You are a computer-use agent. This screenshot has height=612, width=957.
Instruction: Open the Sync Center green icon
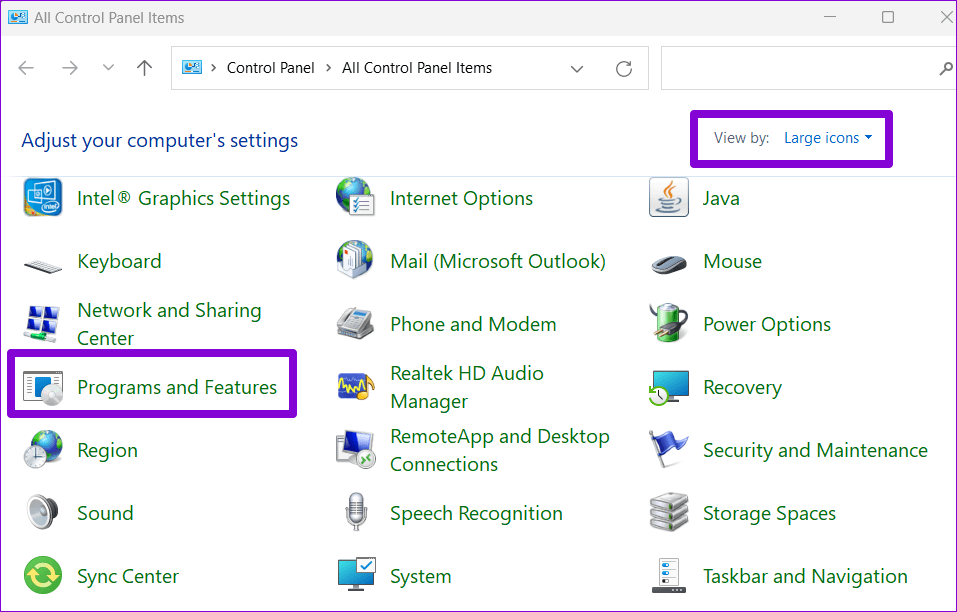coord(43,575)
